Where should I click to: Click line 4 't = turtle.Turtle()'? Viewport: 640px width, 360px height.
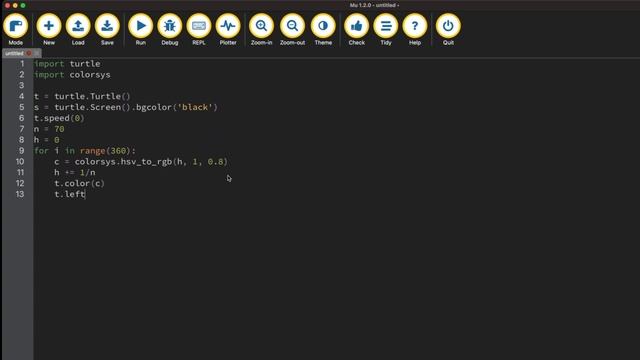[82, 96]
